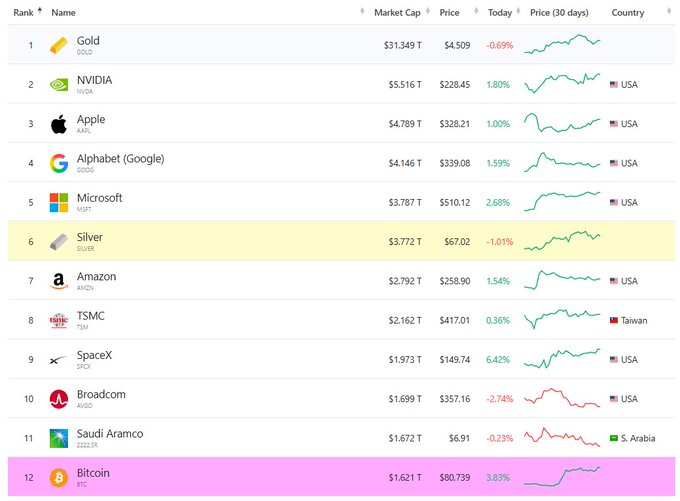Click the S. Arabia country label
The height and width of the screenshot is (501, 680).
[x=638, y=438]
